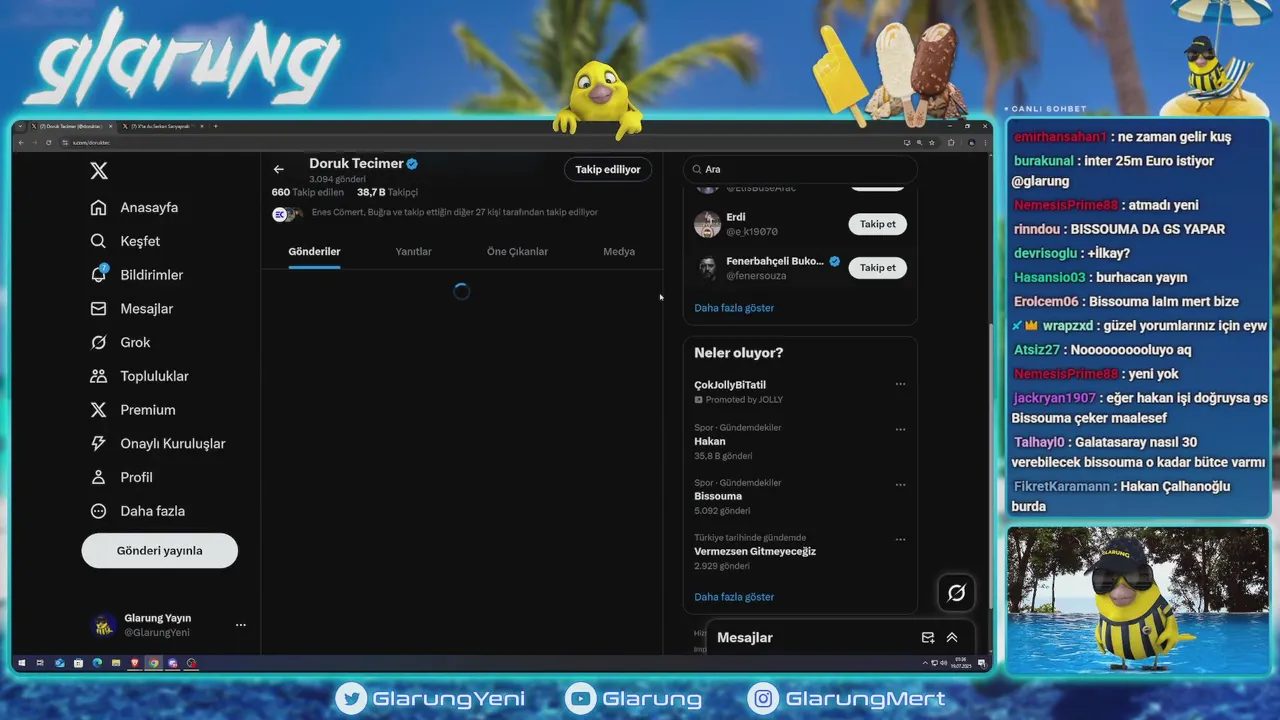Viewport: 1280px width, 720px height.
Task: Click Doruk Tecimer verified badge
Action: click(412, 164)
